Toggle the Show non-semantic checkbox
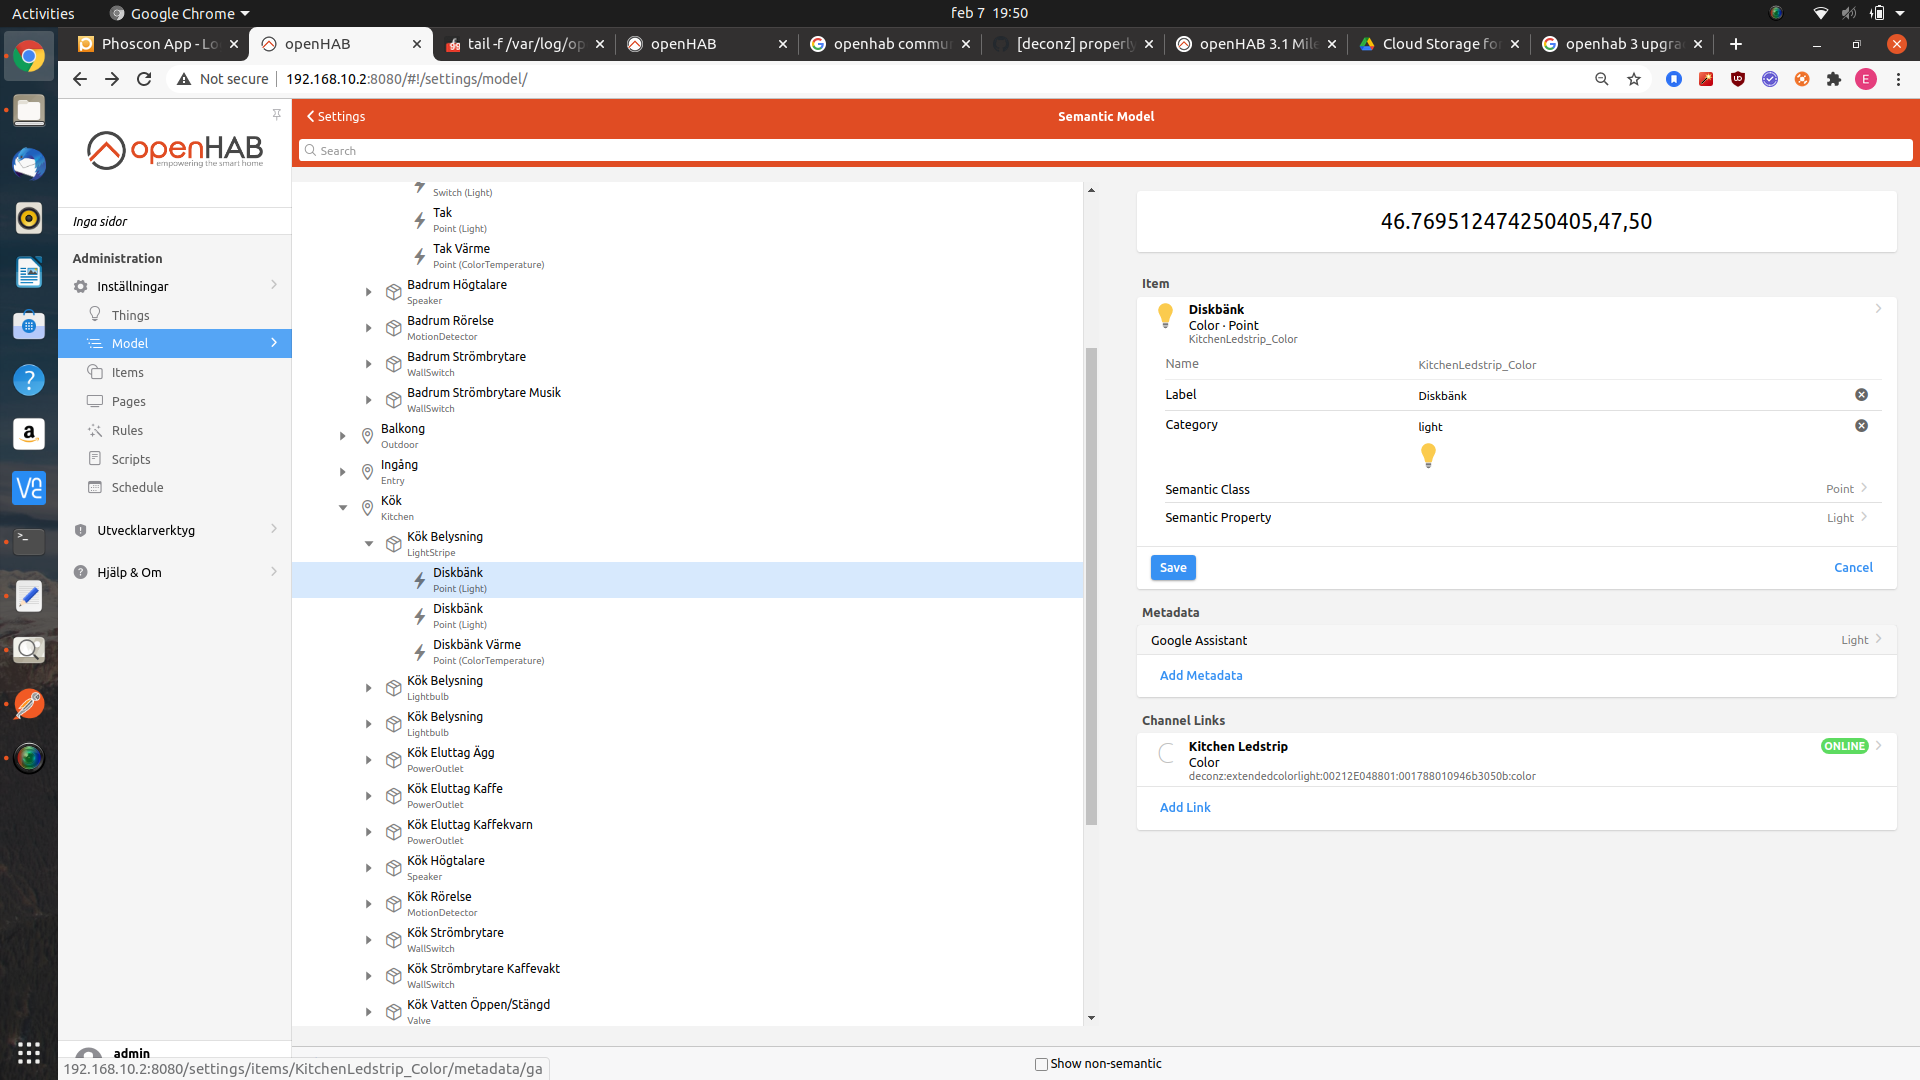The image size is (1920, 1080). pyautogui.click(x=1041, y=1064)
